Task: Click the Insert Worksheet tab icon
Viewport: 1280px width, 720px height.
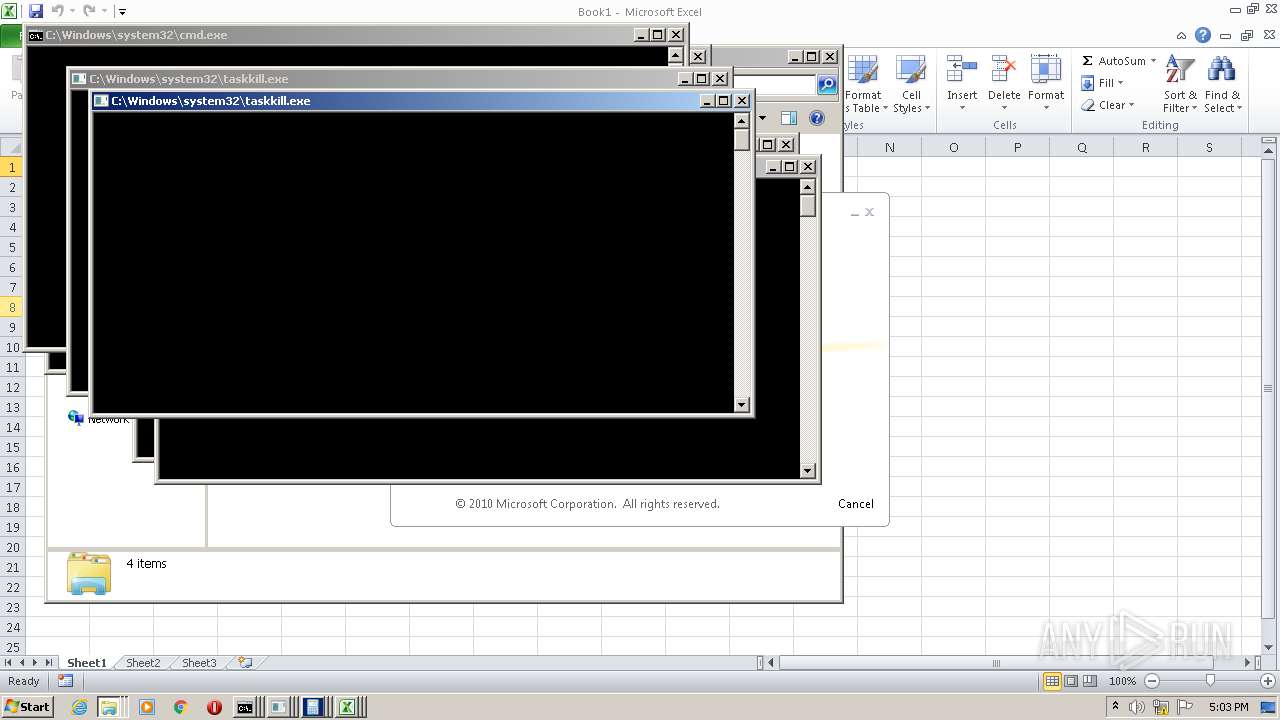Action: tap(245, 662)
